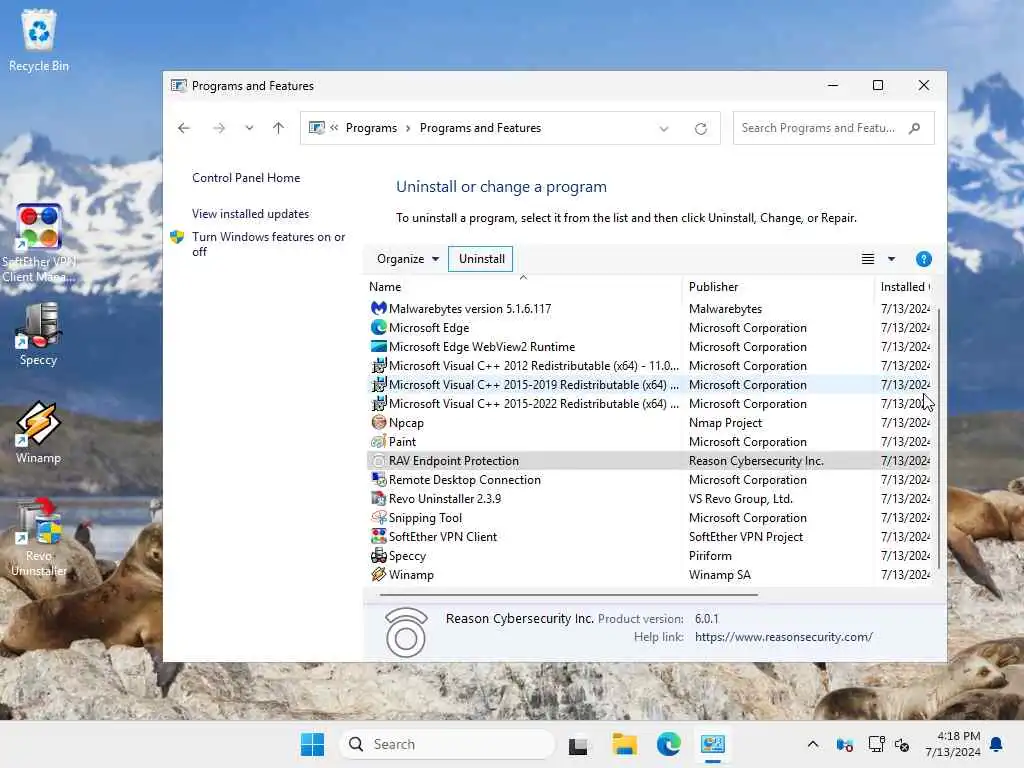Click the Control Panel taskbar icon

(x=712, y=744)
